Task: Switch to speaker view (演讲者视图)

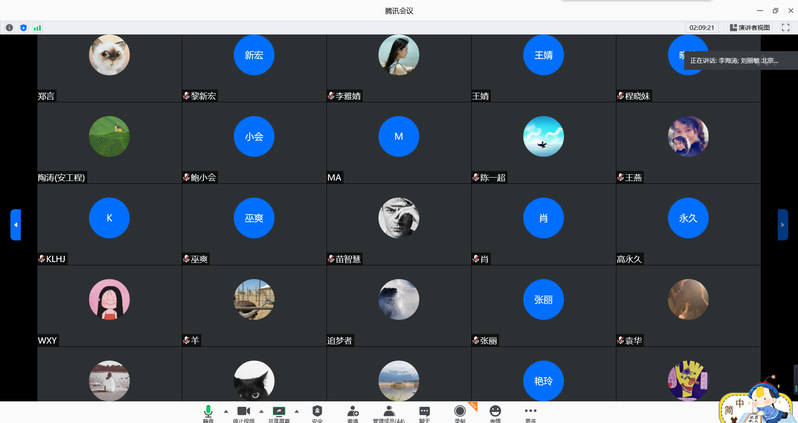Action: [x=750, y=28]
